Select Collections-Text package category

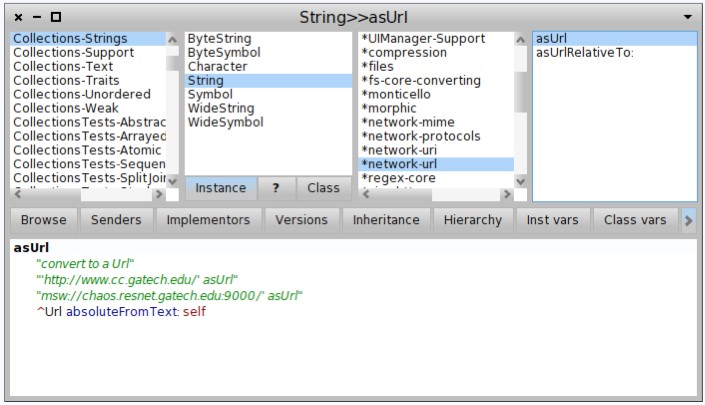tap(66, 67)
